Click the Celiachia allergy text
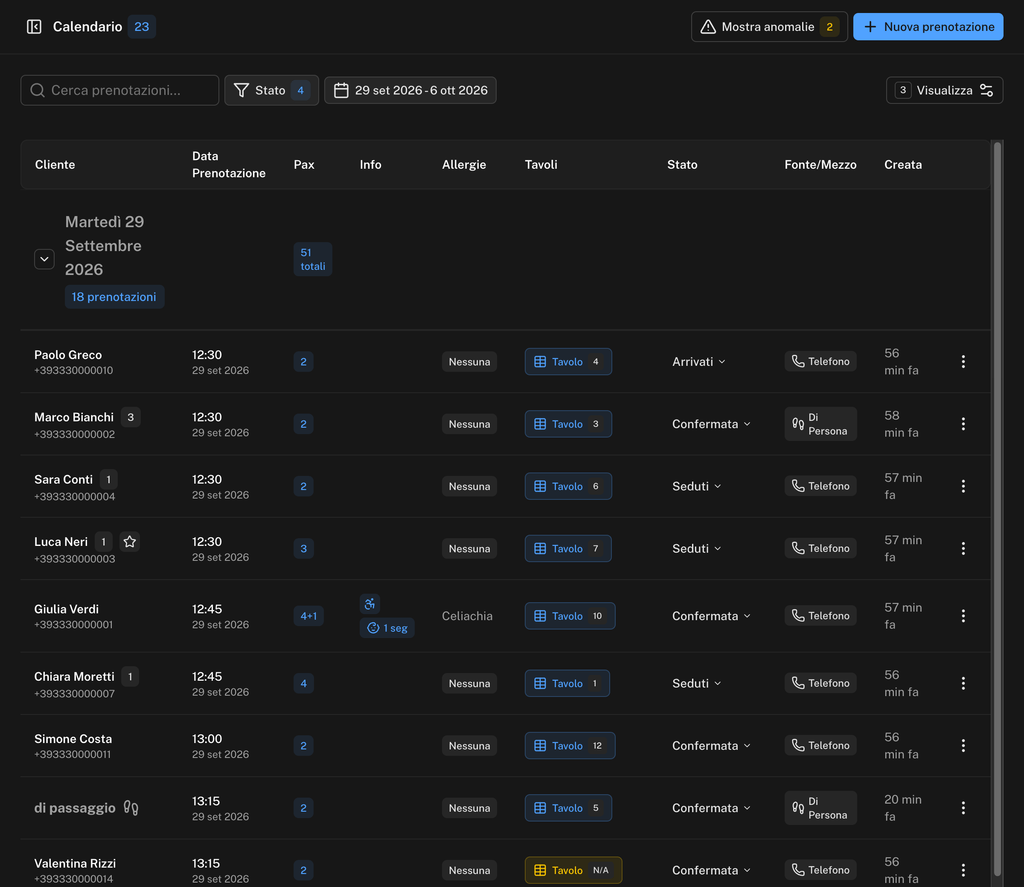 point(467,616)
